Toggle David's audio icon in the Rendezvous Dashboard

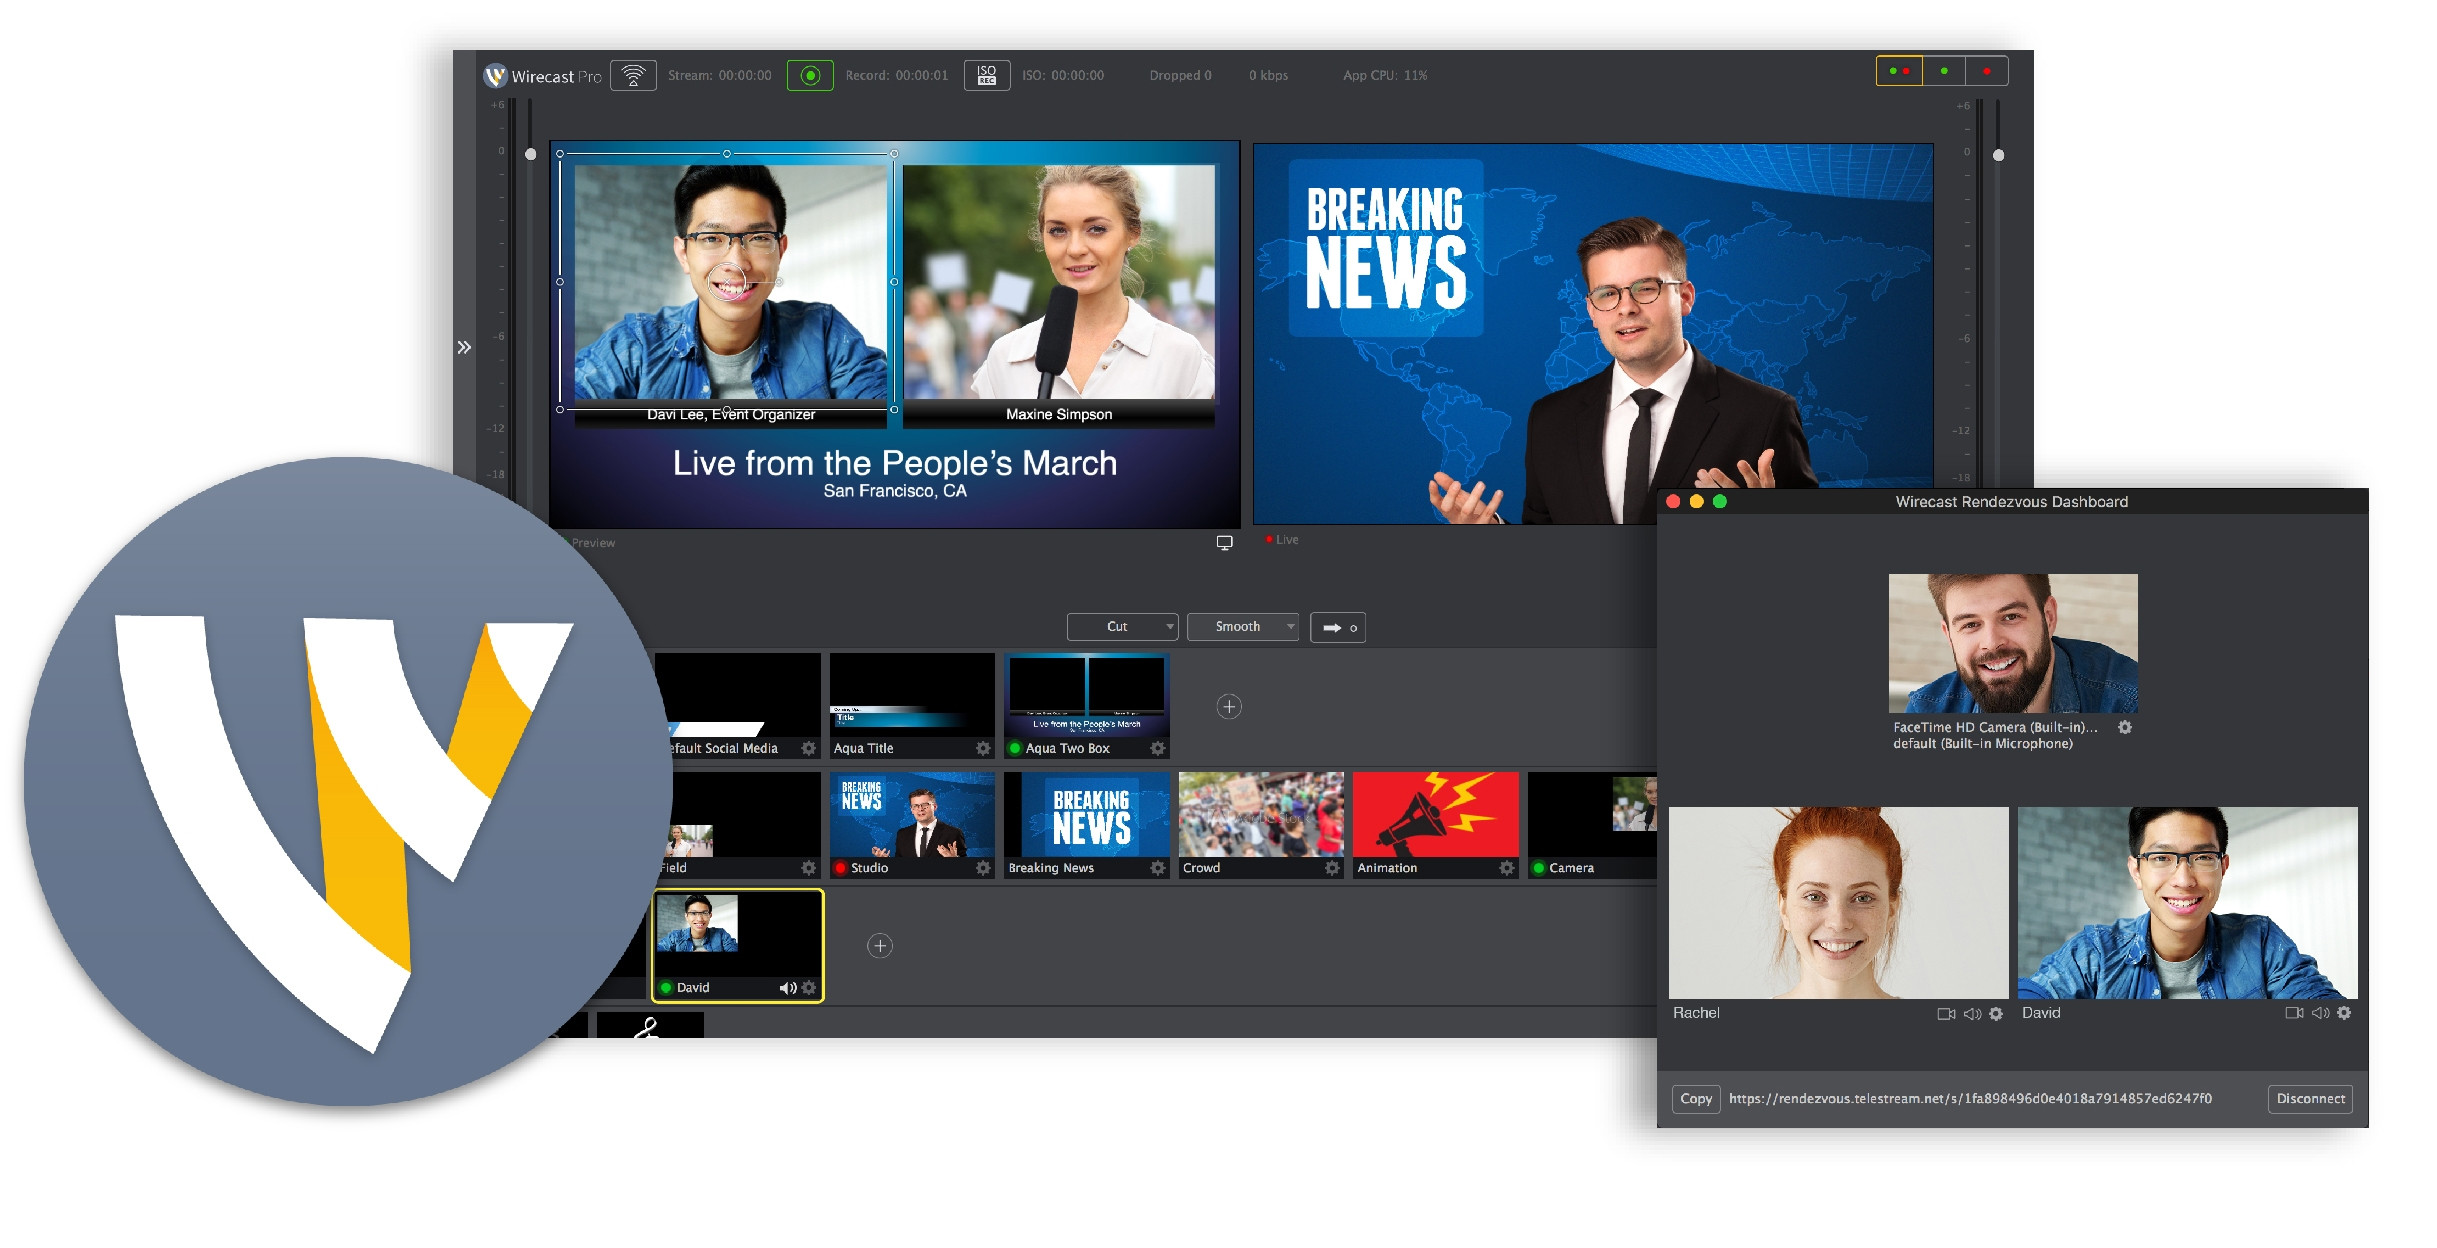2320,1012
